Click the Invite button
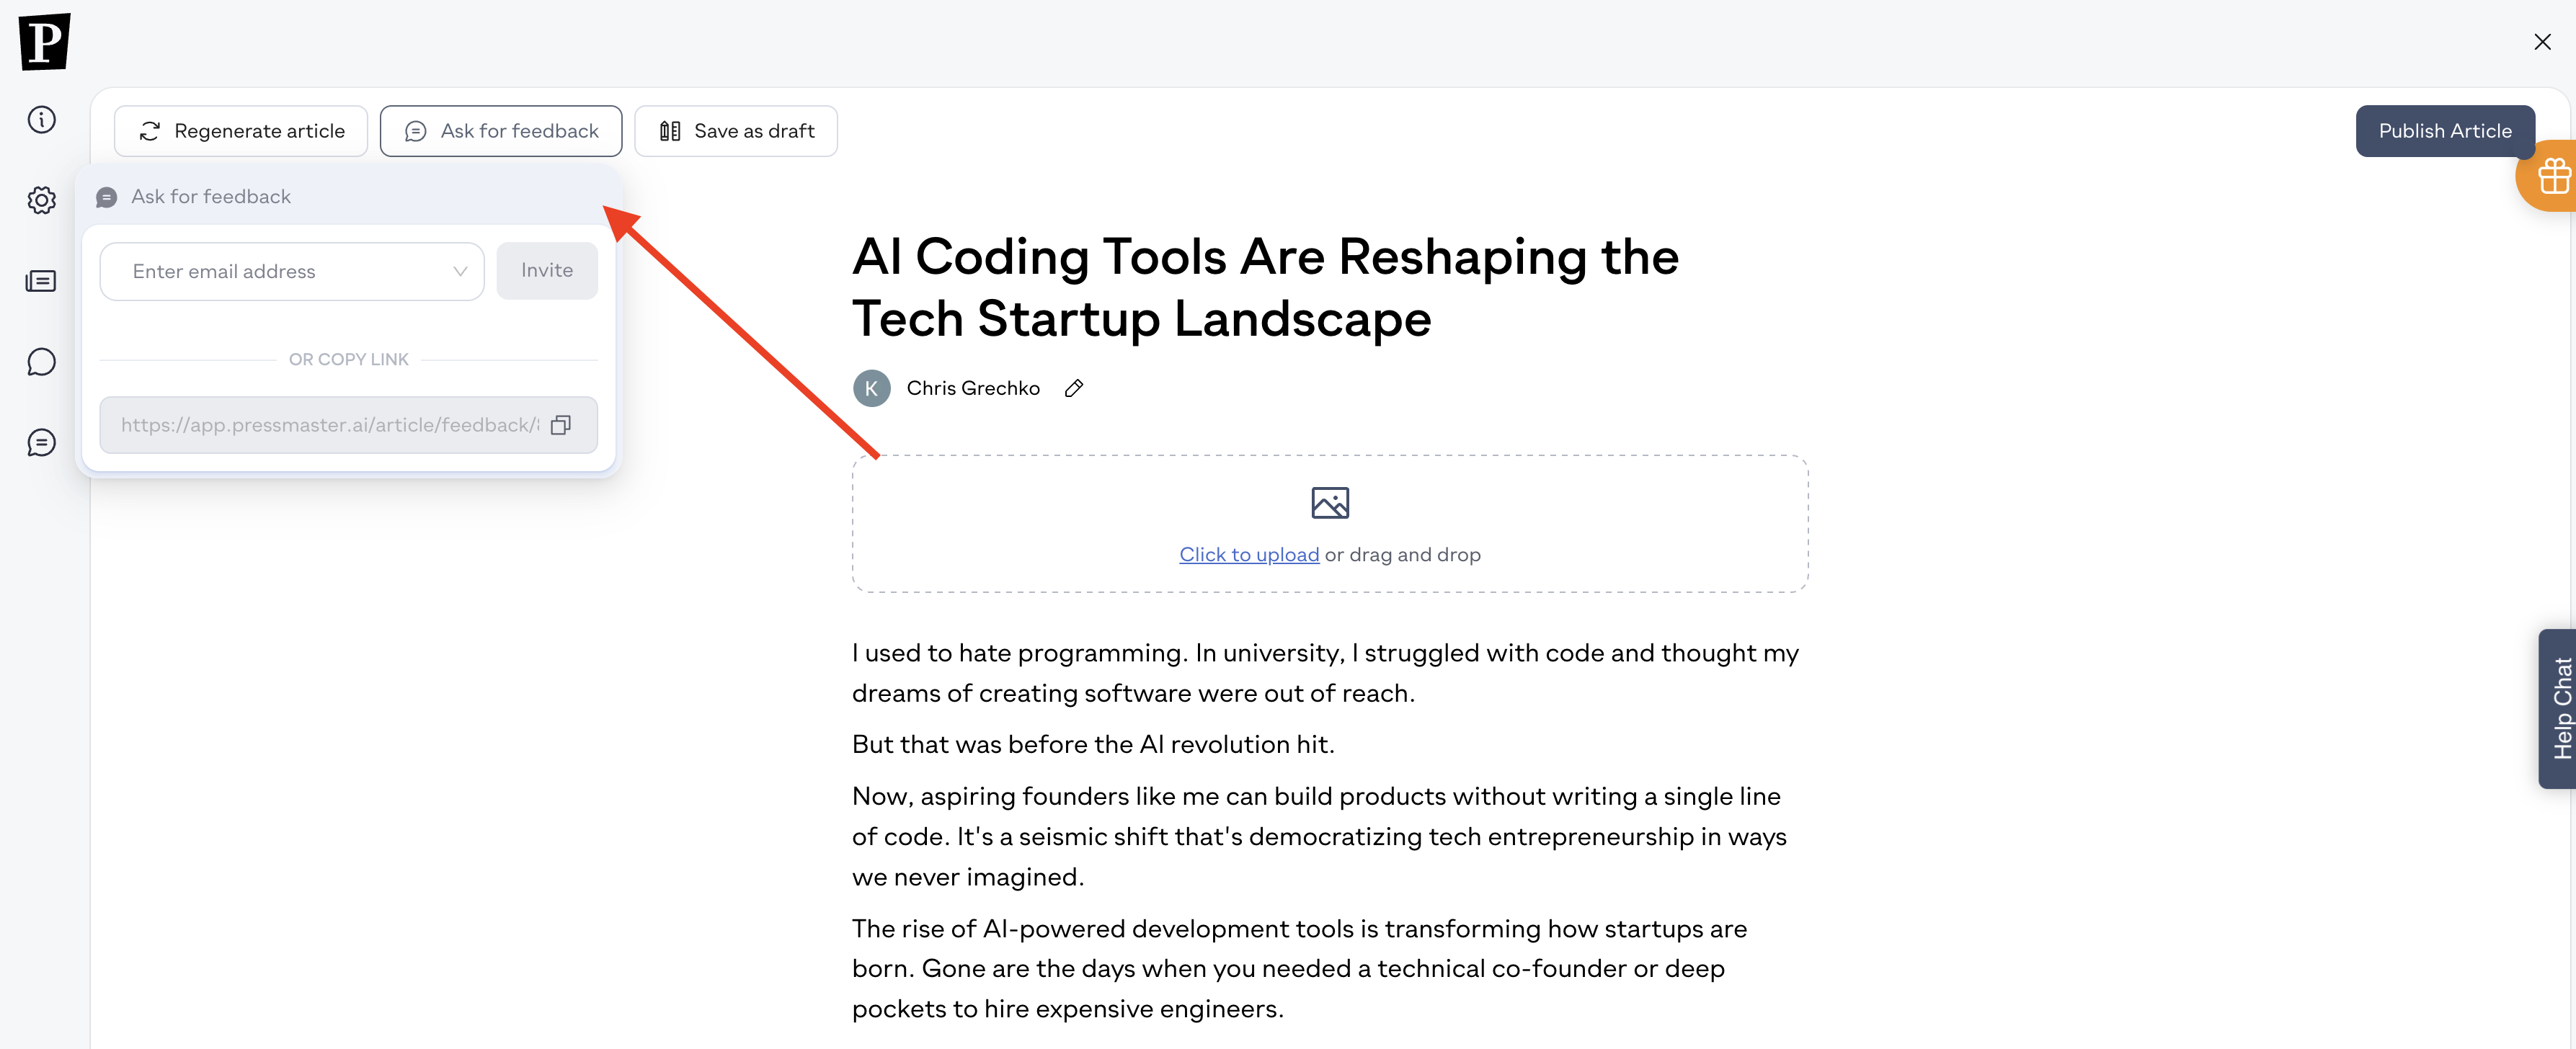This screenshot has height=1049, width=2576. tap(547, 270)
